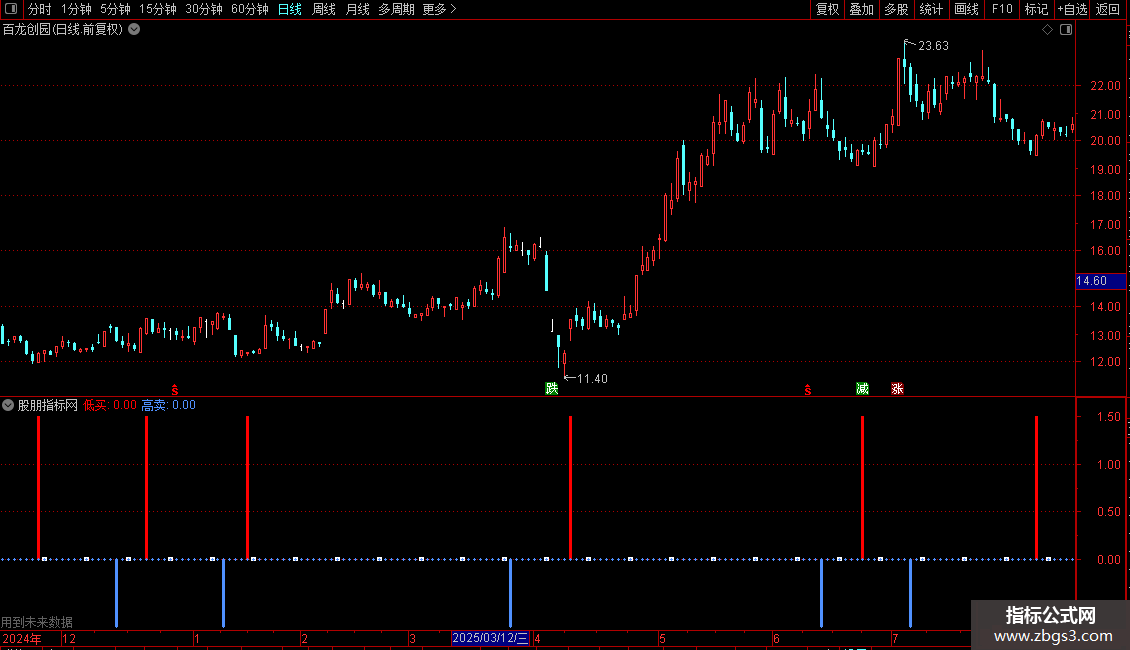Click the 叠加 overlay button
This screenshot has height=650, width=1130.
pyautogui.click(x=861, y=9)
